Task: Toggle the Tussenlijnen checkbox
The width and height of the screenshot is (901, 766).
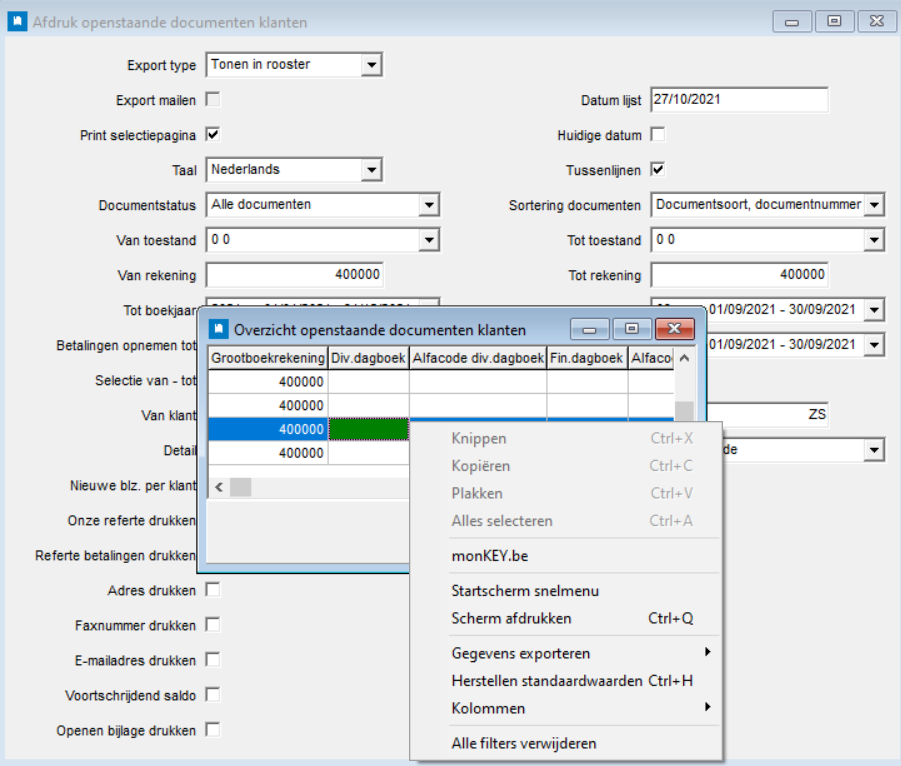Action: coord(658,169)
